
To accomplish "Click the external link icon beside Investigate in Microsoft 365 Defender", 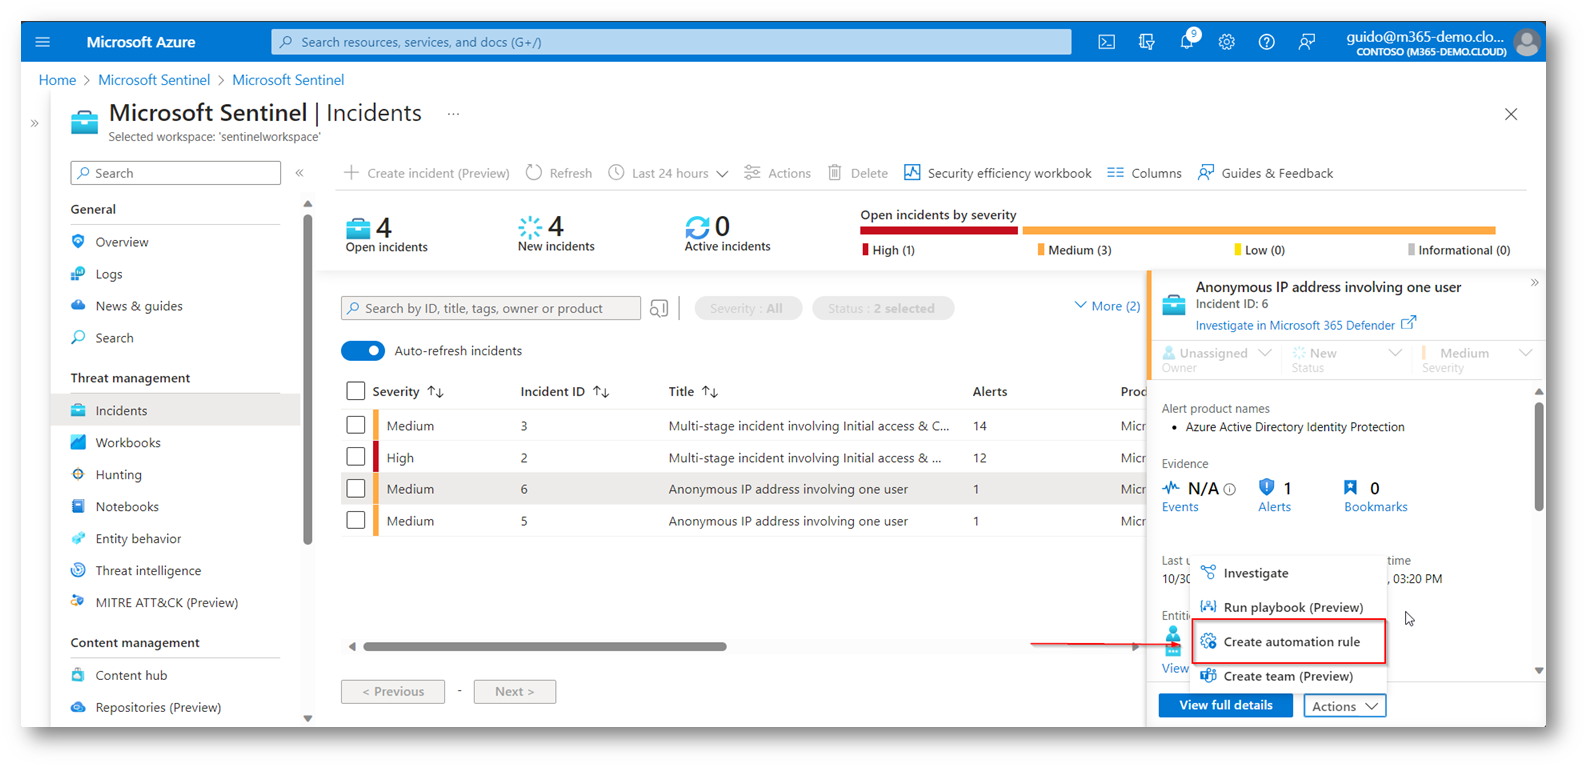I will point(1408,323).
